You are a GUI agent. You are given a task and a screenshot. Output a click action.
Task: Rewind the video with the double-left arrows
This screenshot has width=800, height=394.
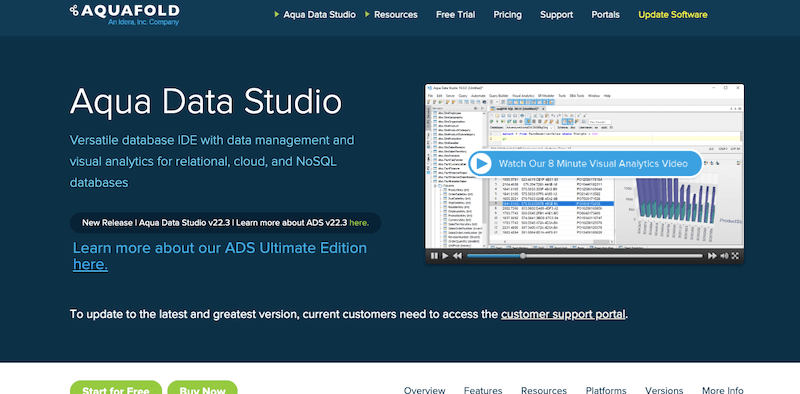(x=458, y=256)
